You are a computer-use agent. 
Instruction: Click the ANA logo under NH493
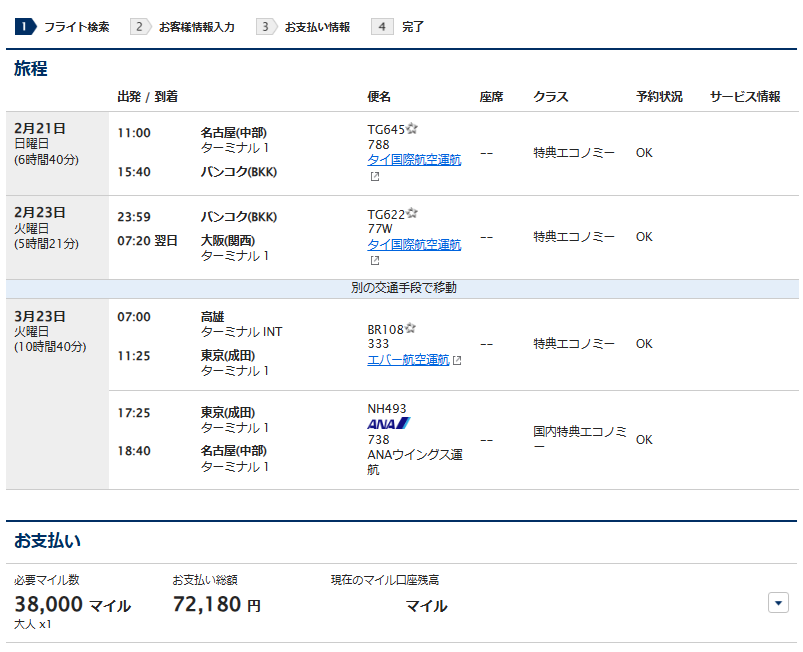click(x=389, y=424)
